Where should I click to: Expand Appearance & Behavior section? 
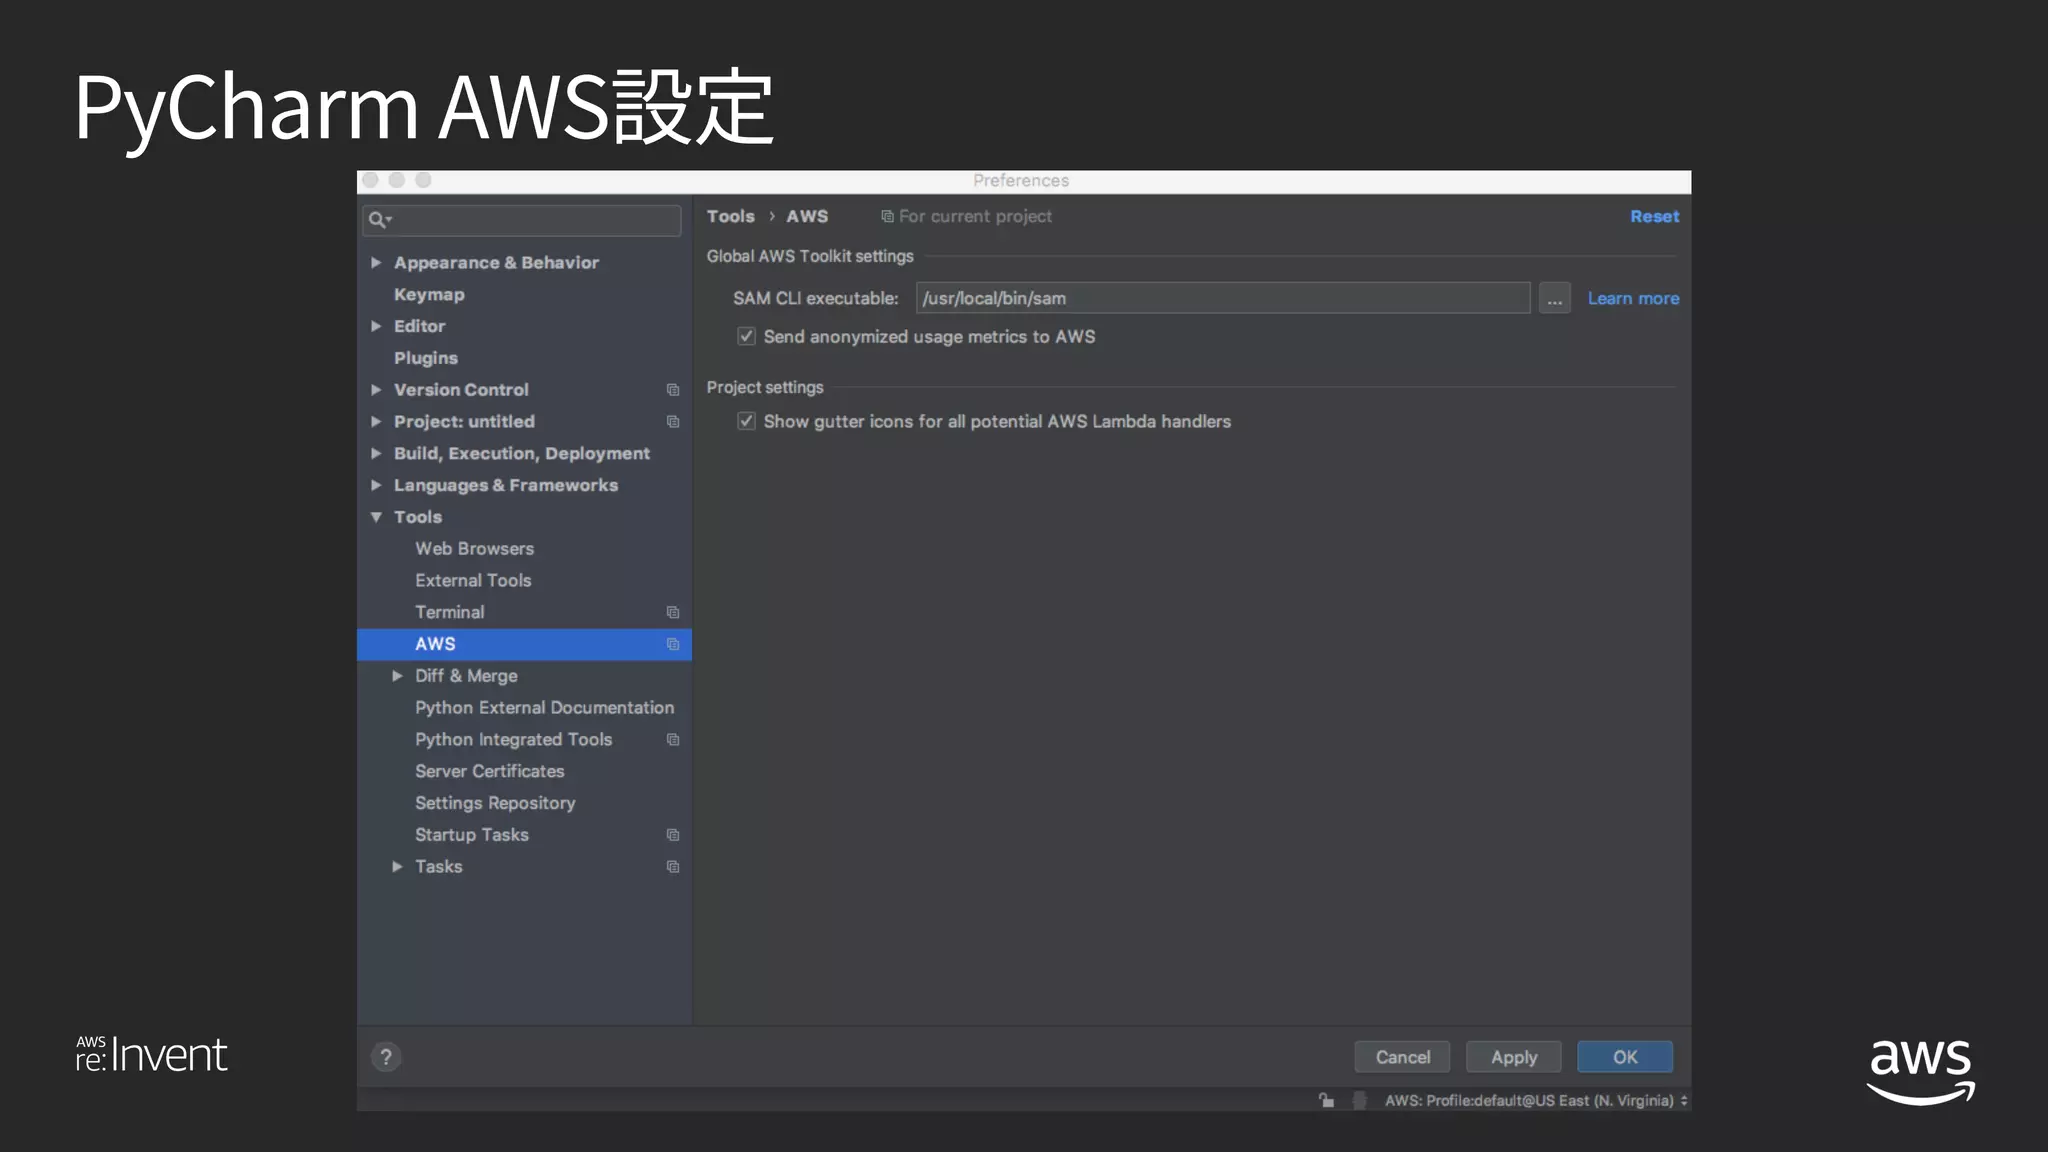[377, 263]
